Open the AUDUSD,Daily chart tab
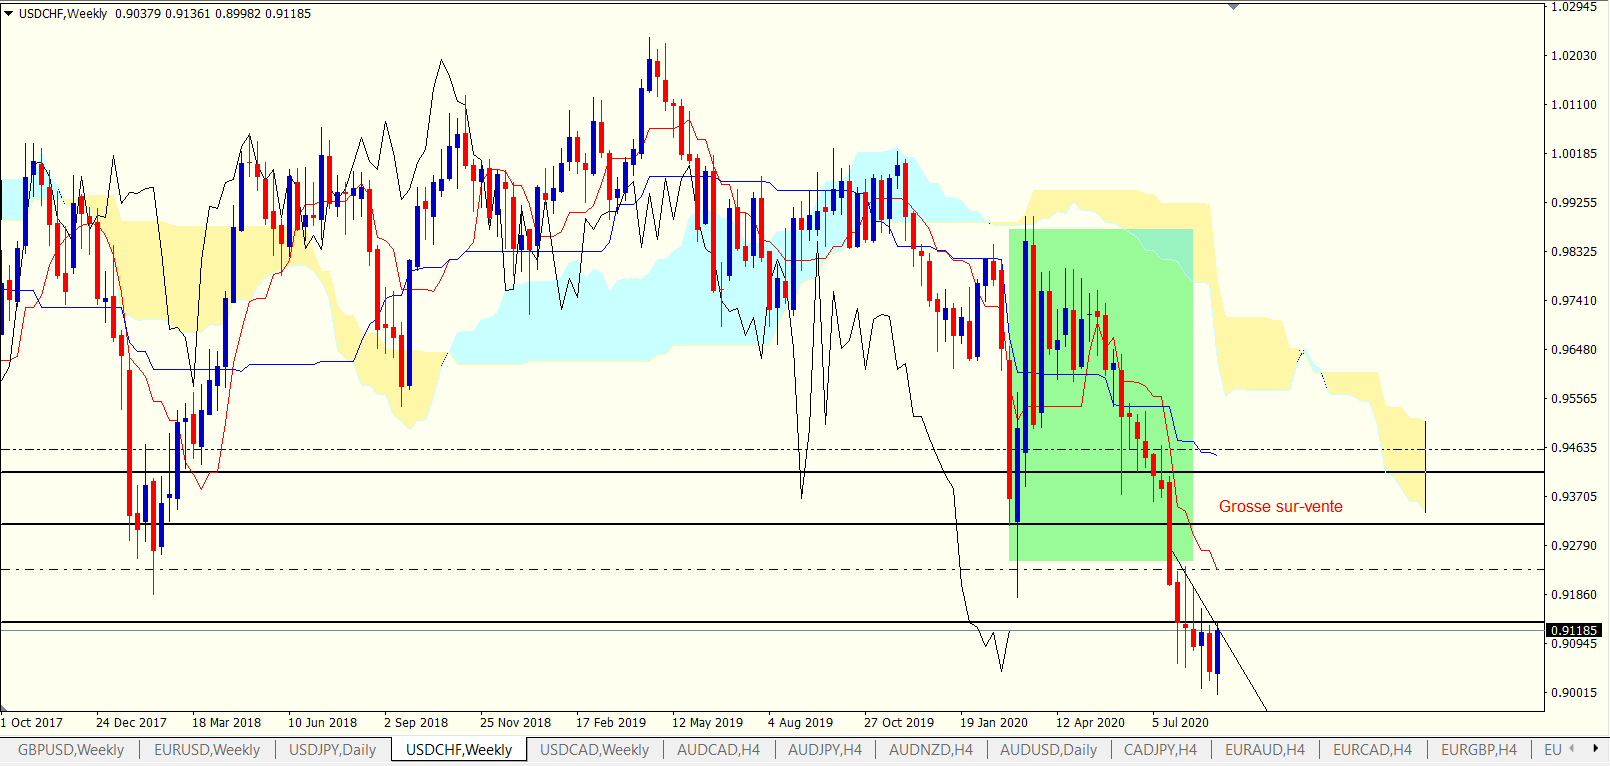The height and width of the screenshot is (766, 1610). pos(1048,750)
